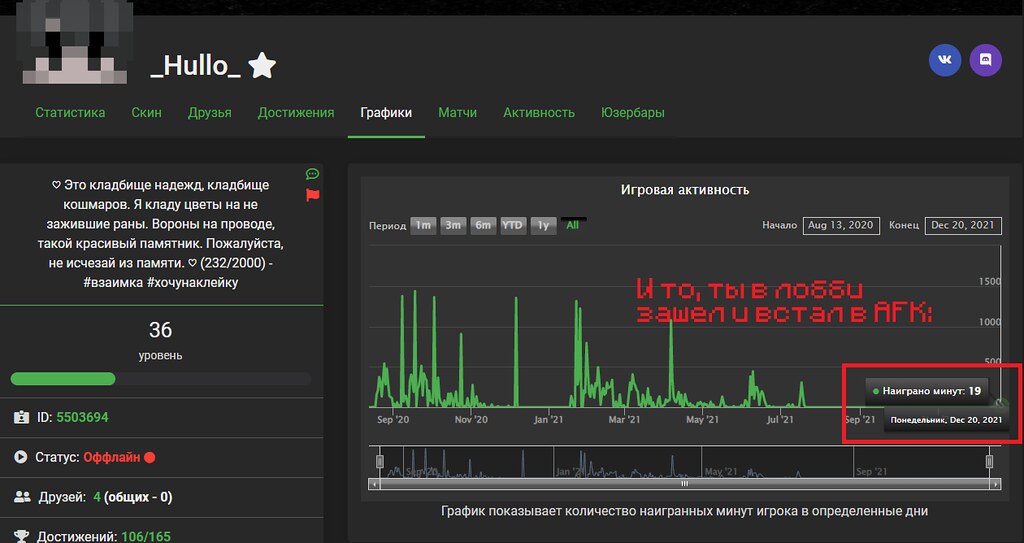Select the 3m period button
The width and height of the screenshot is (1024, 543).
coord(453,225)
